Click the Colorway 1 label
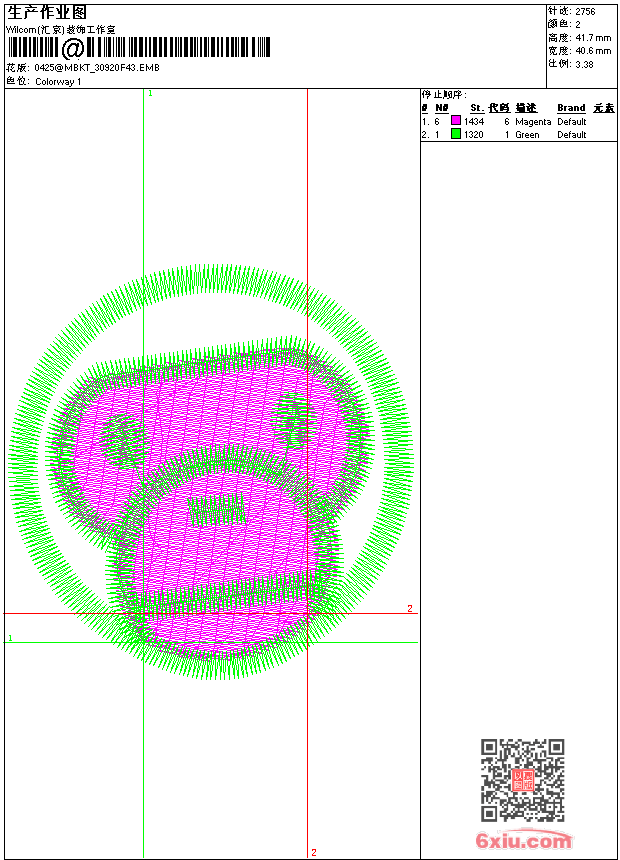 click(x=58, y=81)
